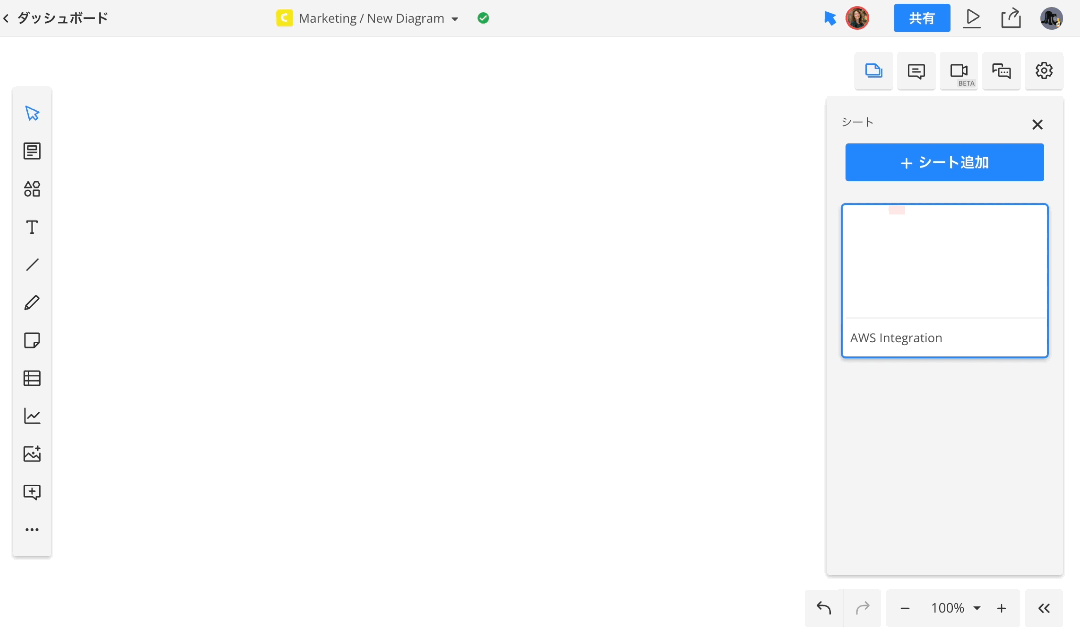Viewport: 1080px width, 641px height.
Task: Click the blue 共有 share button
Action: coord(921,18)
